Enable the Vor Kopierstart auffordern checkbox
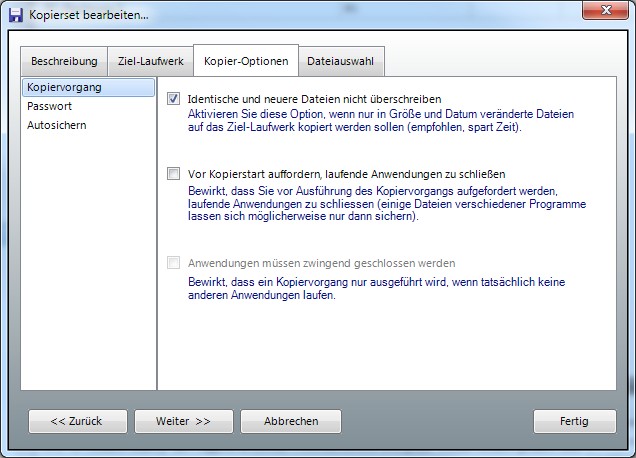The height and width of the screenshot is (458, 636). tap(174, 173)
